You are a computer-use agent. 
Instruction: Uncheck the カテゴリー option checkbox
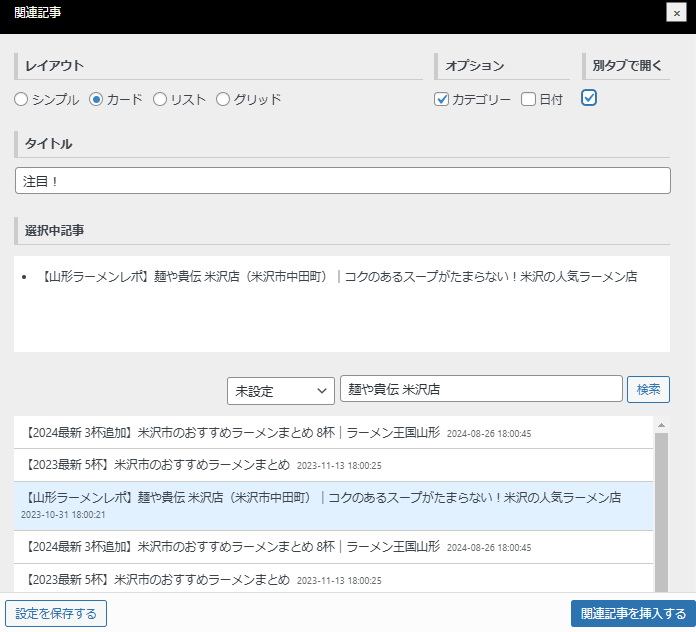(x=441, y=99)
